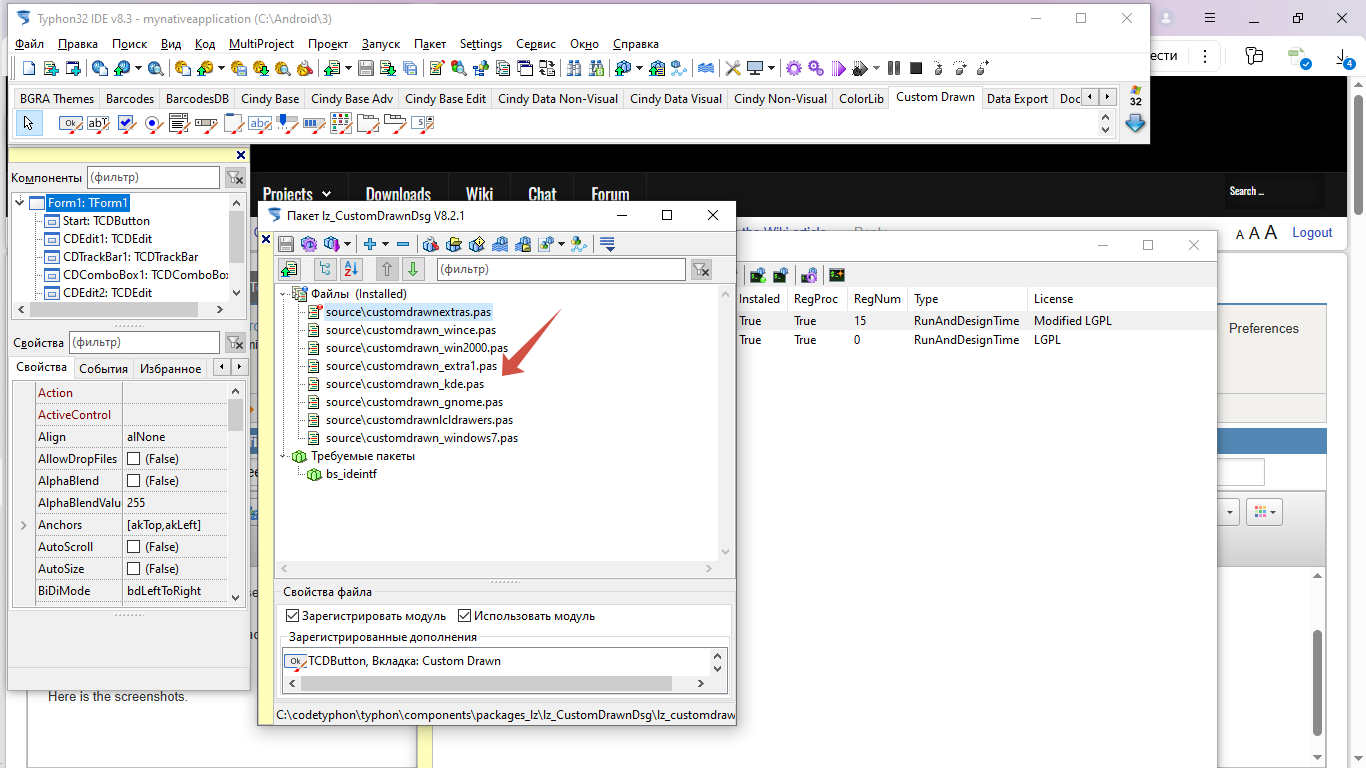Image resolution: width=1366 pixels, height=768 pixels.
Task: Open the Downloads link on website
Action: pos(398,194)
